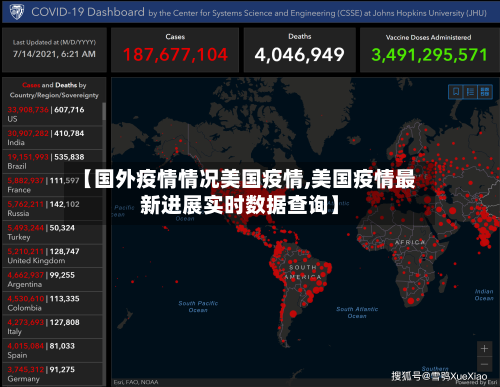Image resolution: width=500 pixels, height=387 pixels.
Task: Click the last updated timestamp 7/14/2021, 6:21 AM
Action: pos(54,54)
